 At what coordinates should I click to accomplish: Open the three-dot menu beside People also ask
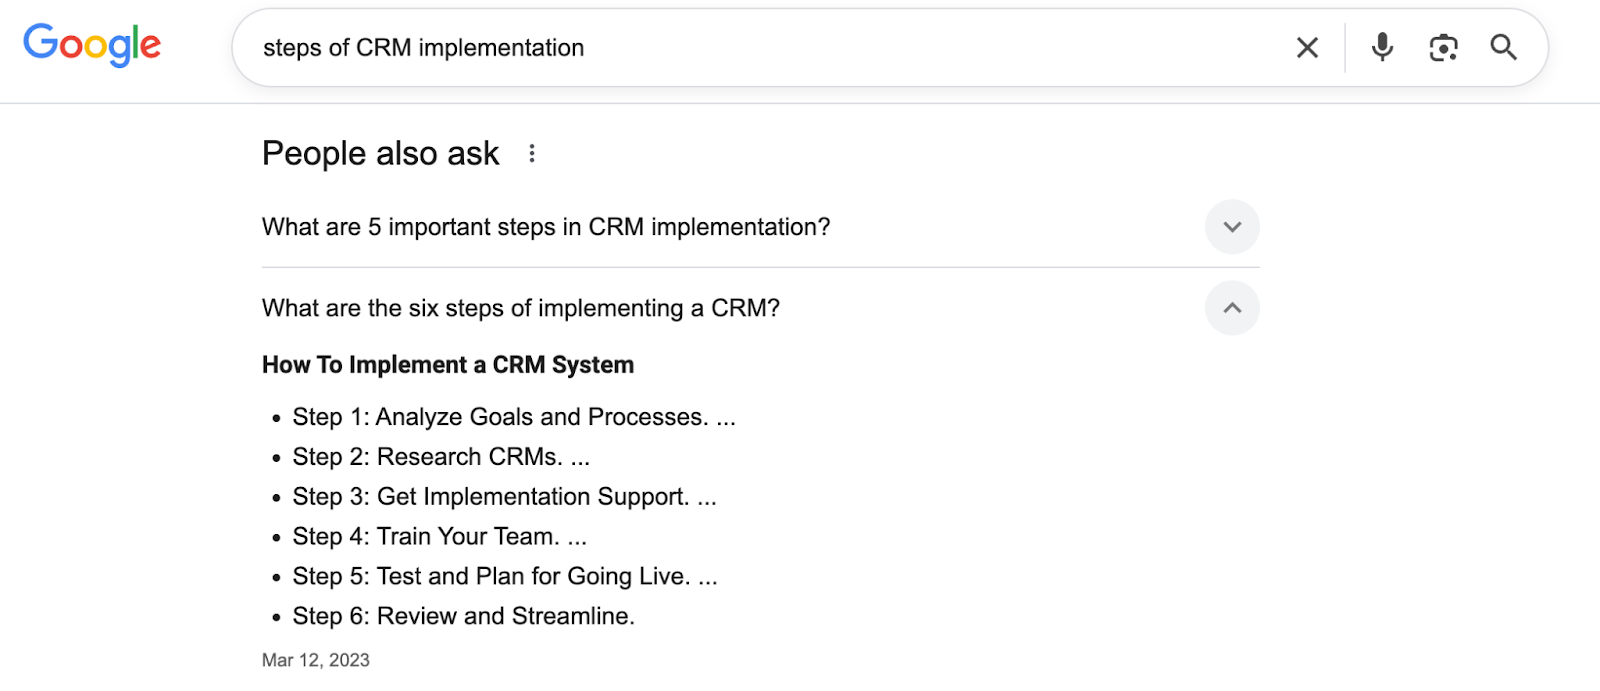532,153
